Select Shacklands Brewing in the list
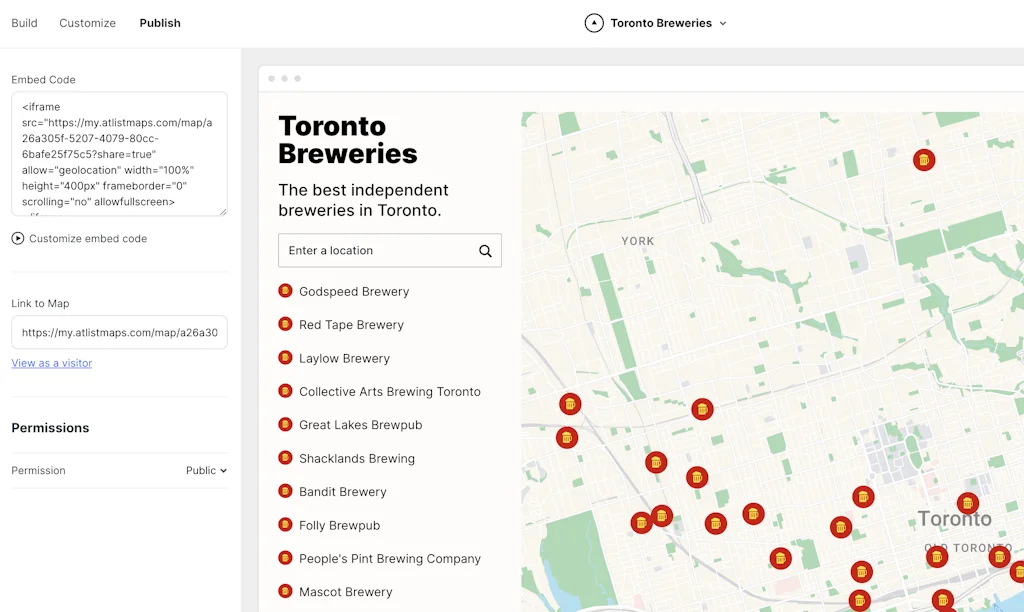Viewport: 1024px width, 612px height. point(357,459)
